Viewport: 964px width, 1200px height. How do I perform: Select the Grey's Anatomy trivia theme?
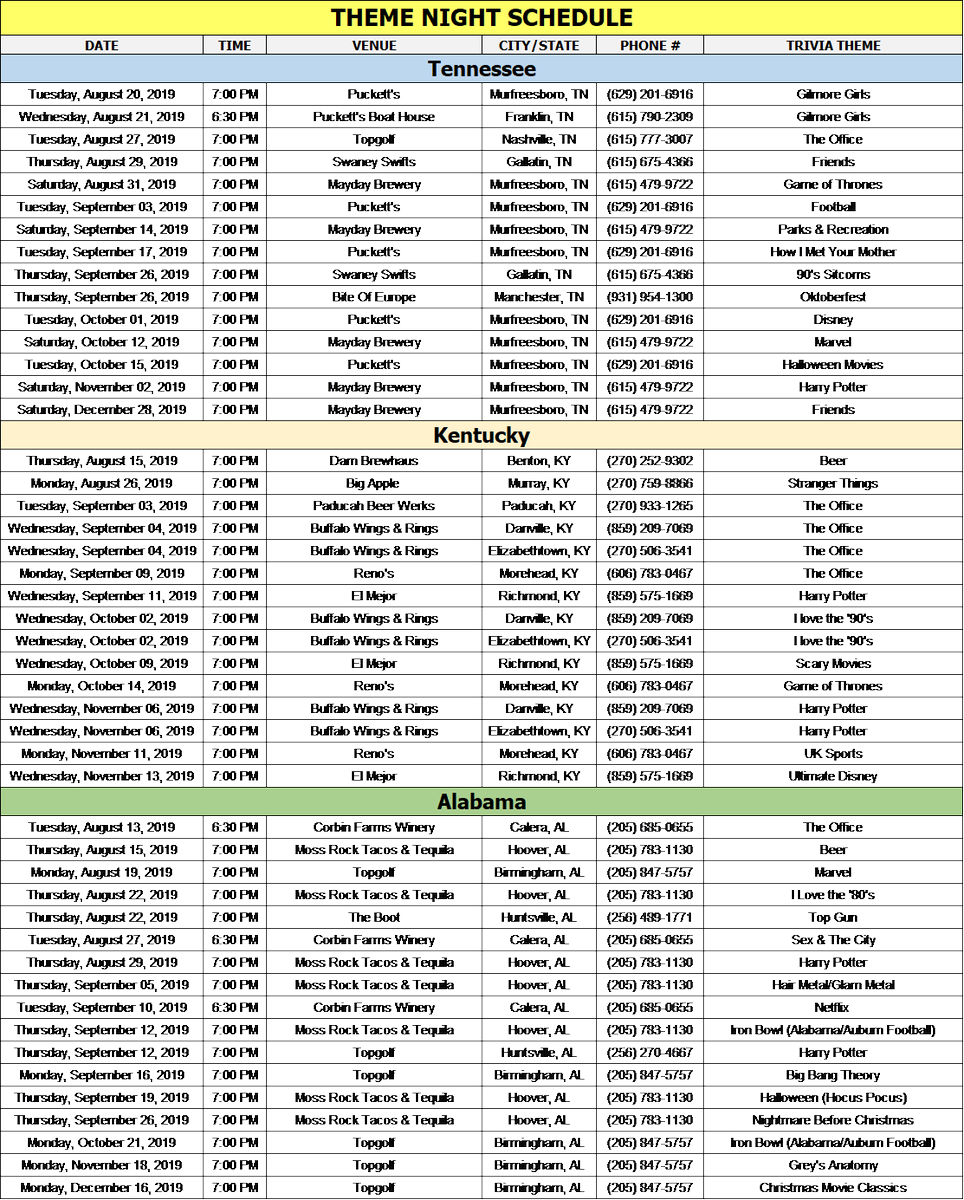coord(833,1165)
